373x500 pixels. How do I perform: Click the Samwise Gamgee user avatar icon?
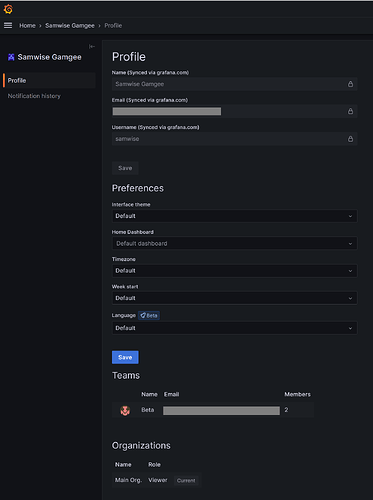tap(11, 57)
